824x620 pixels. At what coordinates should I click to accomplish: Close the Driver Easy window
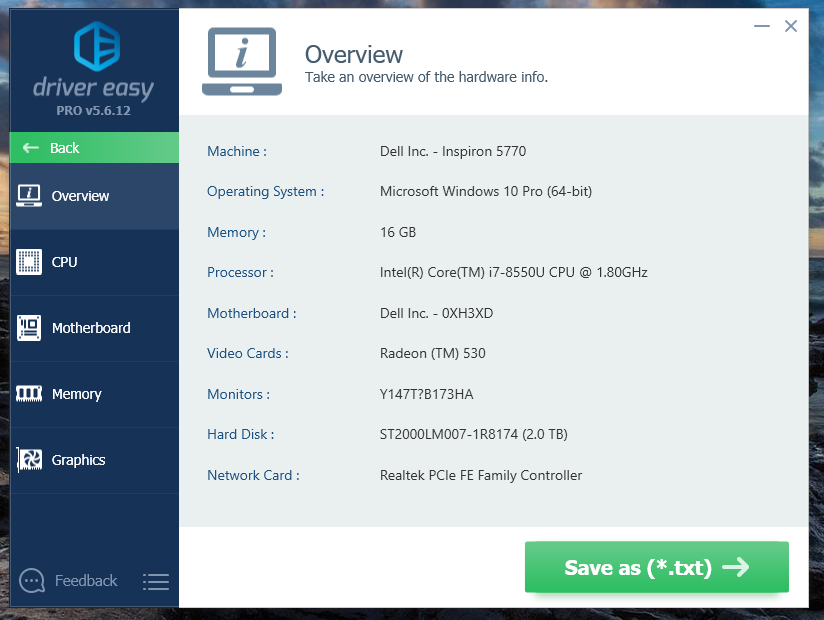790,26
